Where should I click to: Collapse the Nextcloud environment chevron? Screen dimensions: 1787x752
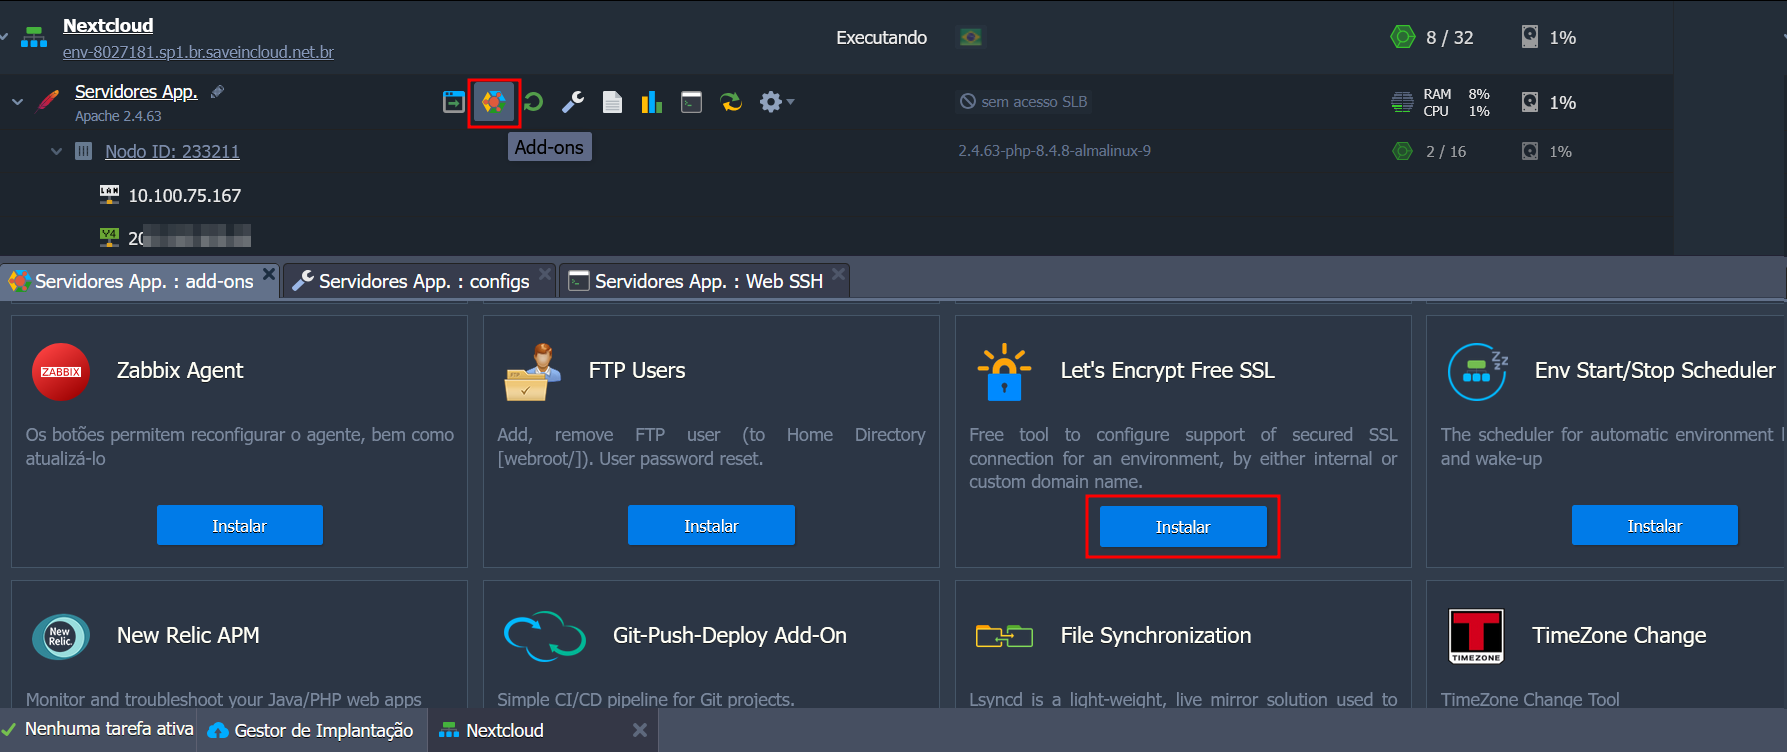(4, 37)
